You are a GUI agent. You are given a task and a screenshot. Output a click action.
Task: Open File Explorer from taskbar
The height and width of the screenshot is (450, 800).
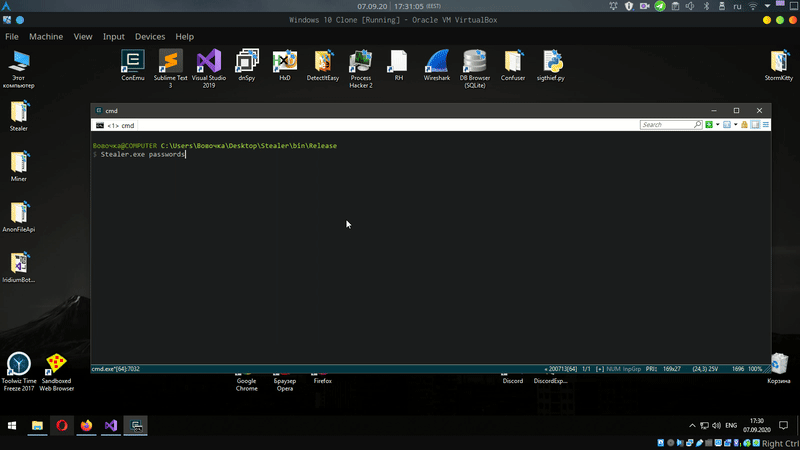click(37, 426)
